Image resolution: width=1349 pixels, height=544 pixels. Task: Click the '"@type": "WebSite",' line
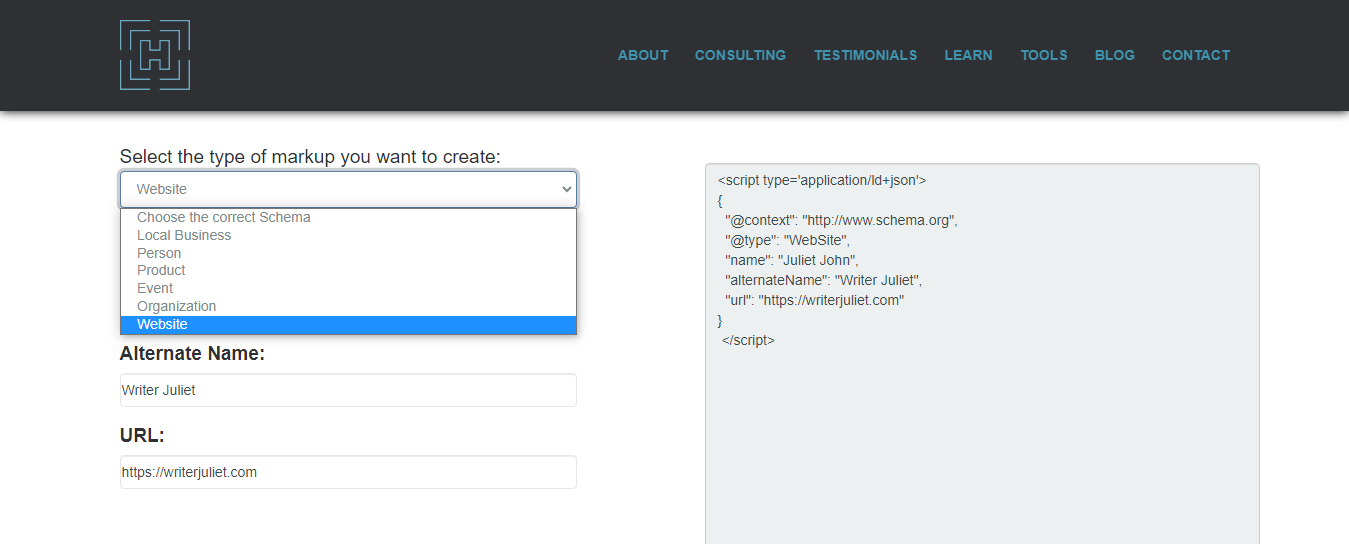tap(787, 240)
